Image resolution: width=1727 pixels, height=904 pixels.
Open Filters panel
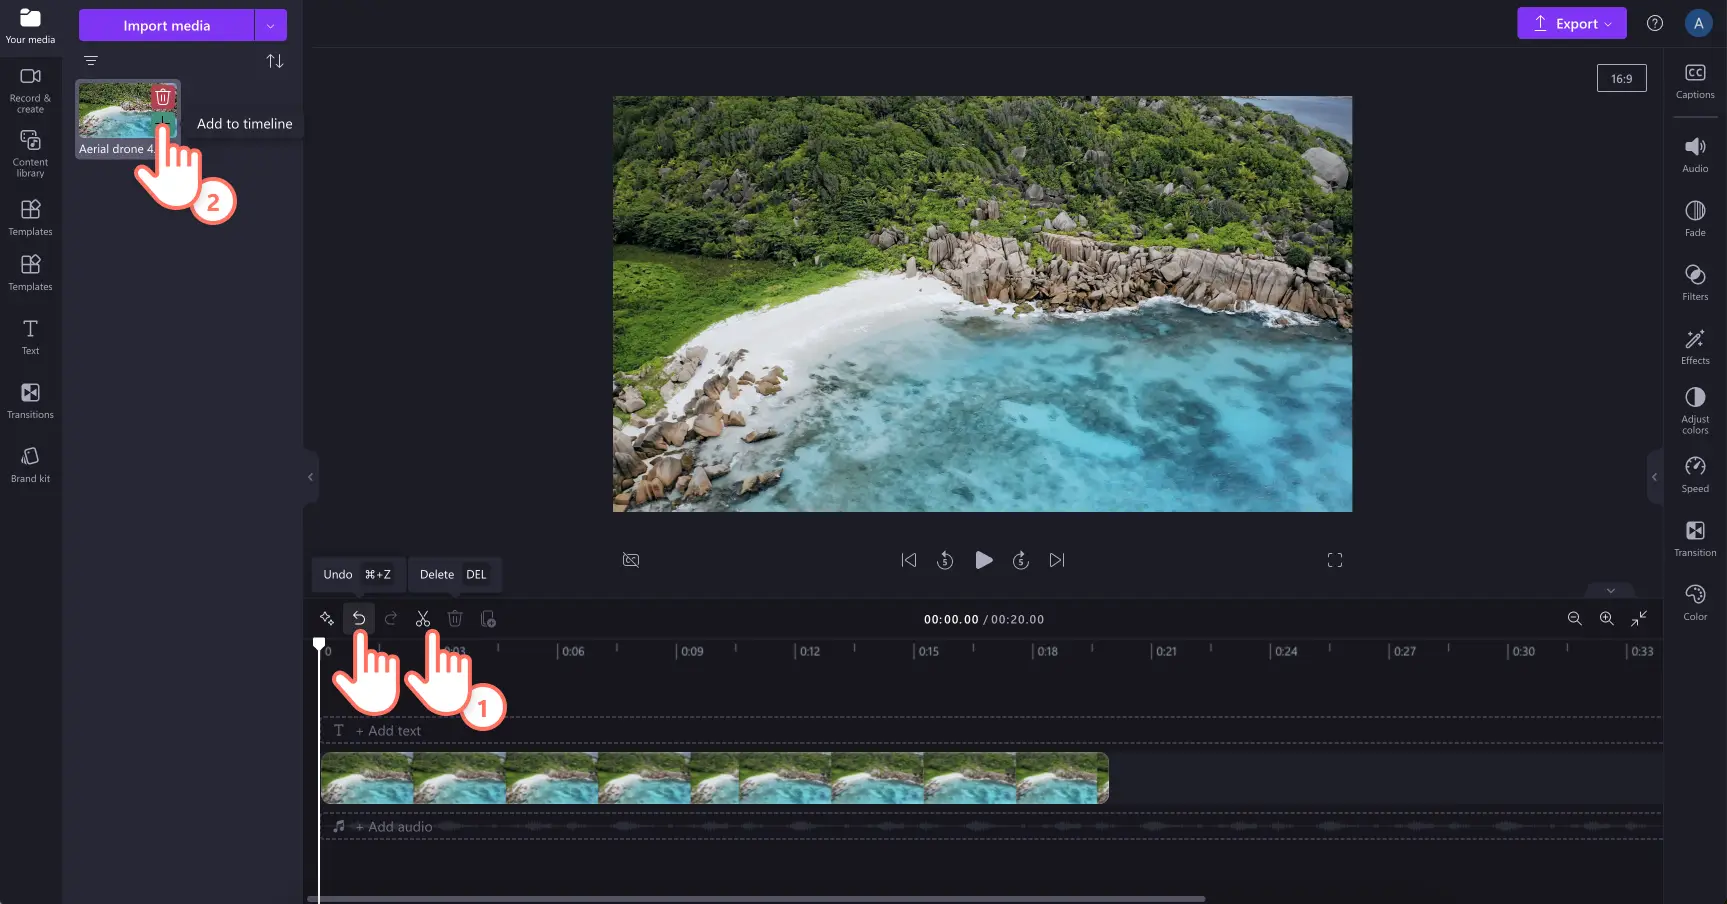pyautogui.click(x=1695, y=283)
